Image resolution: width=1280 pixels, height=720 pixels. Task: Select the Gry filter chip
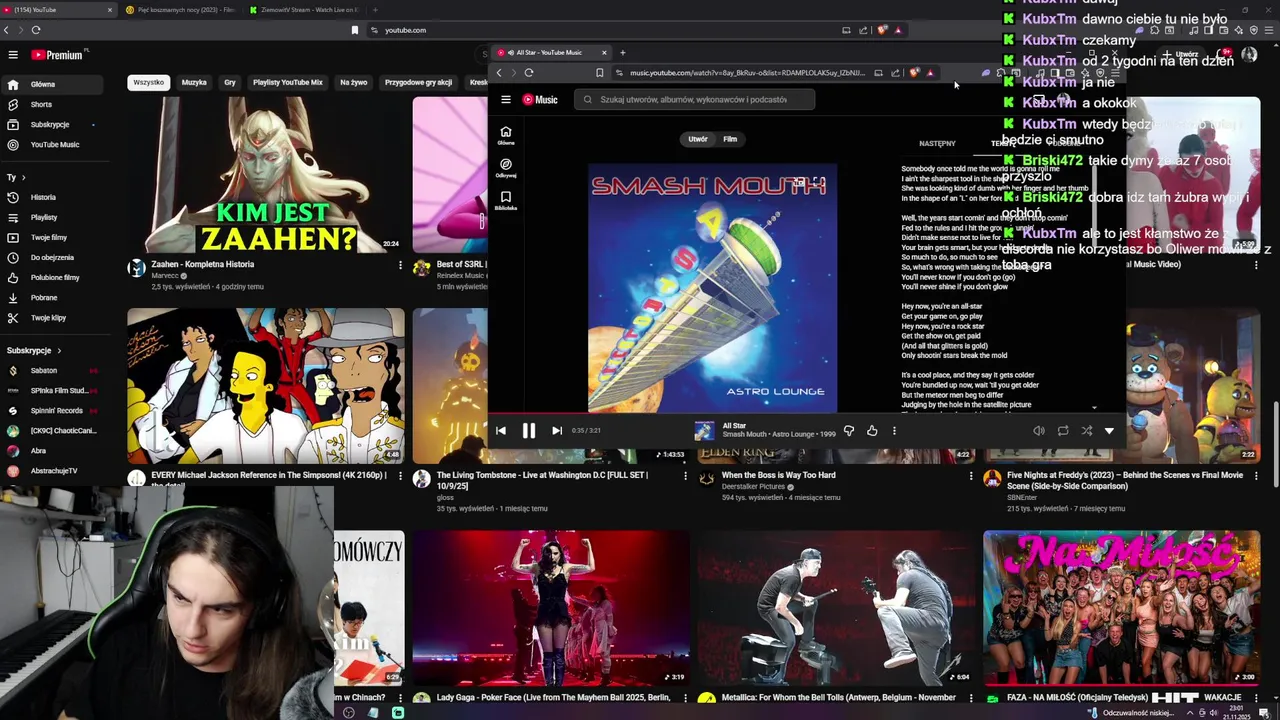230,82
